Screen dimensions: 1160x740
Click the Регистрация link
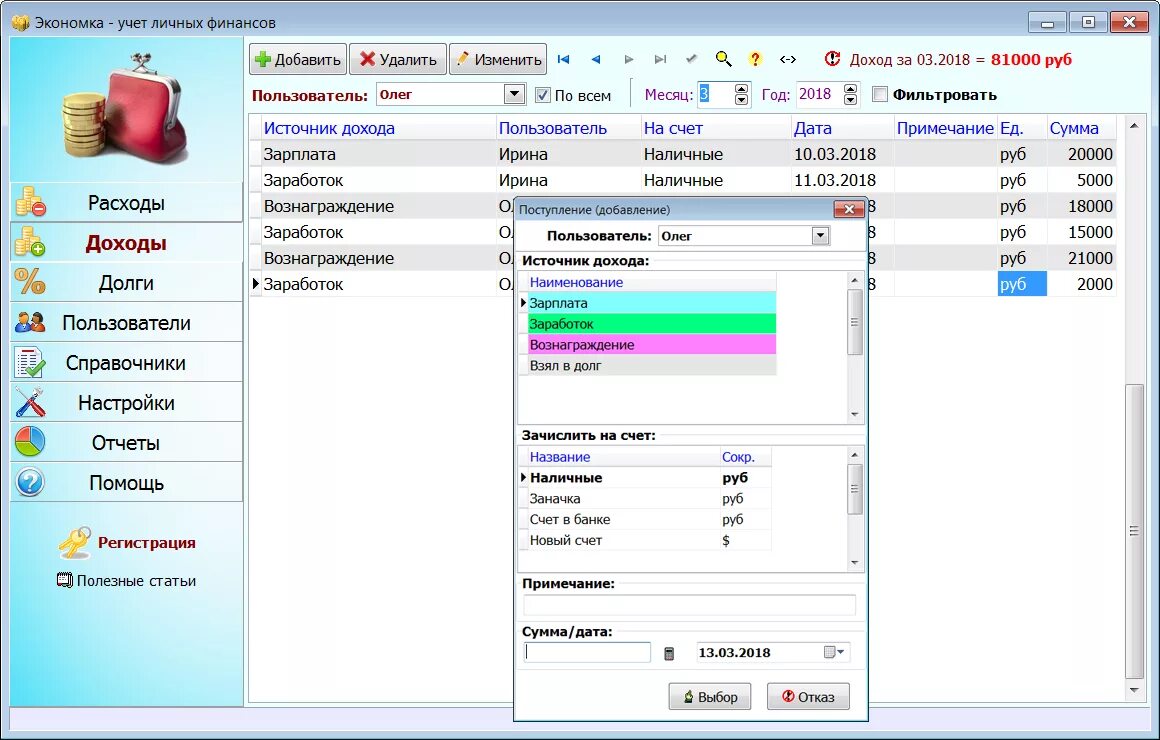(x=146, y=542)
